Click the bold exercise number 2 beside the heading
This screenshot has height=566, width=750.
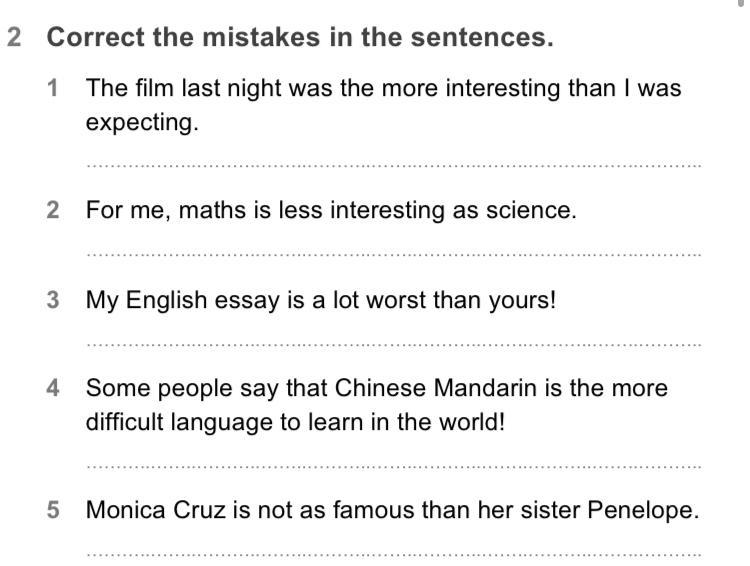point(14,37)
